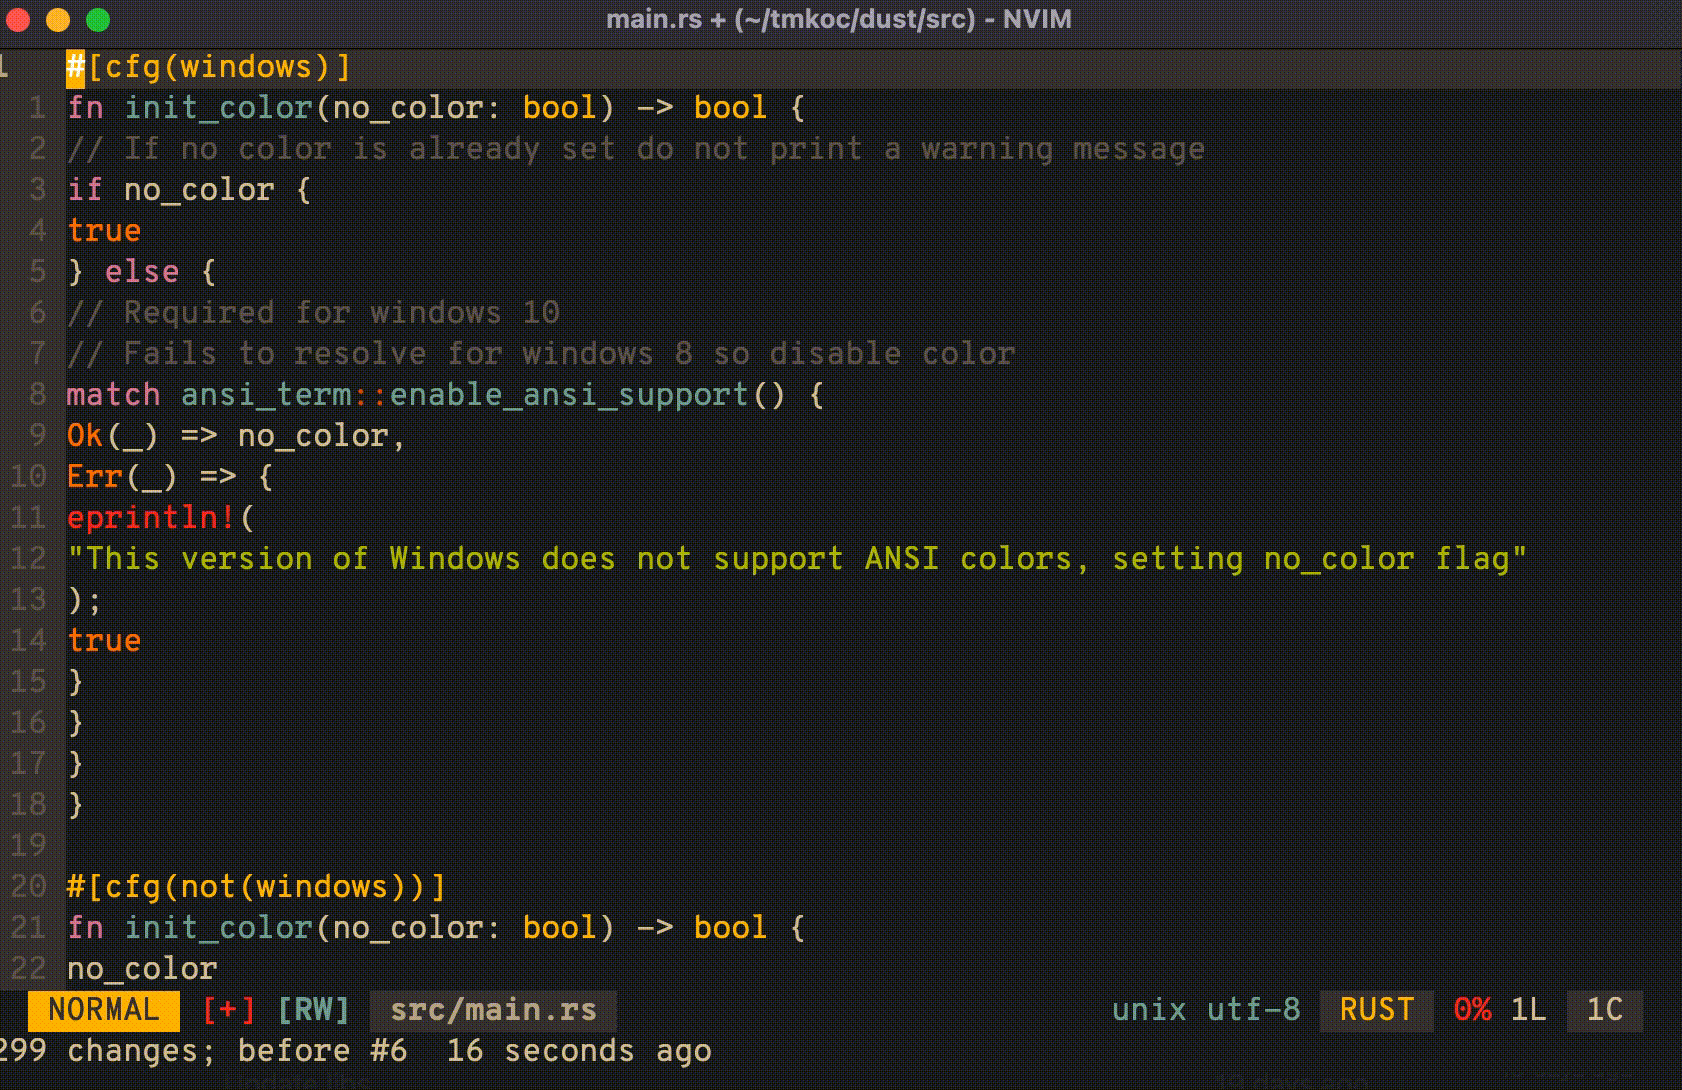Click line number 8 in the gutter

coord(37,394)
